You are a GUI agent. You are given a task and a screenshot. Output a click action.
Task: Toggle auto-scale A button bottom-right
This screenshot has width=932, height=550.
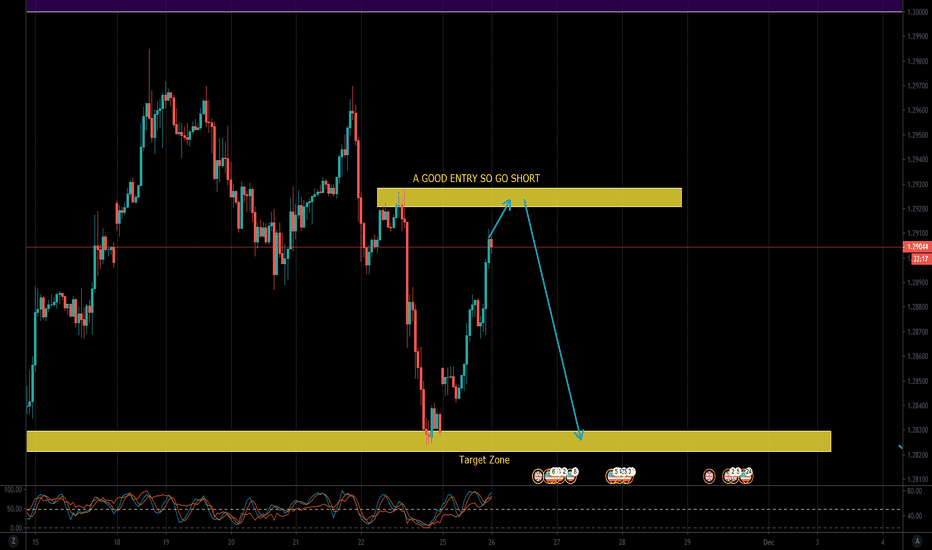(916, 541)
